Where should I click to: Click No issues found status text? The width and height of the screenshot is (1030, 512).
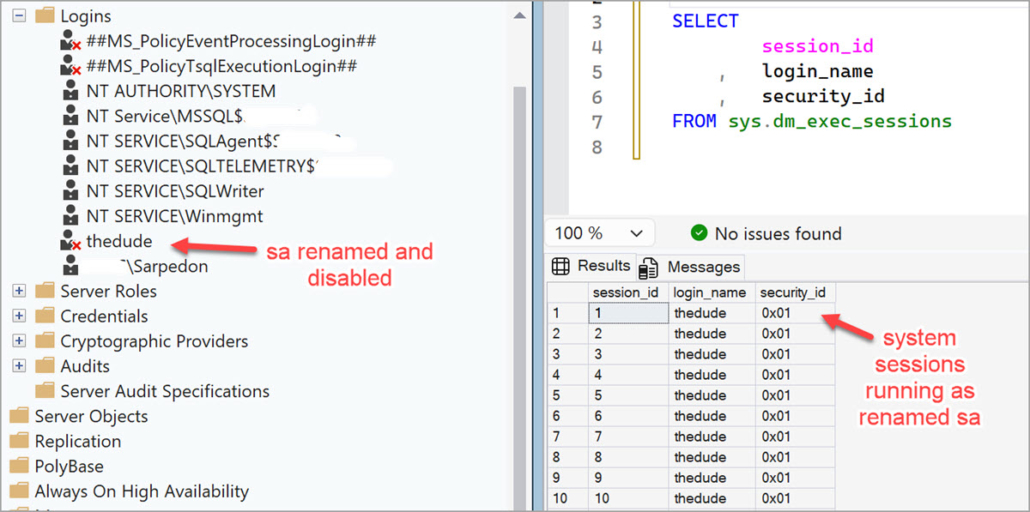tap(778, 233)
